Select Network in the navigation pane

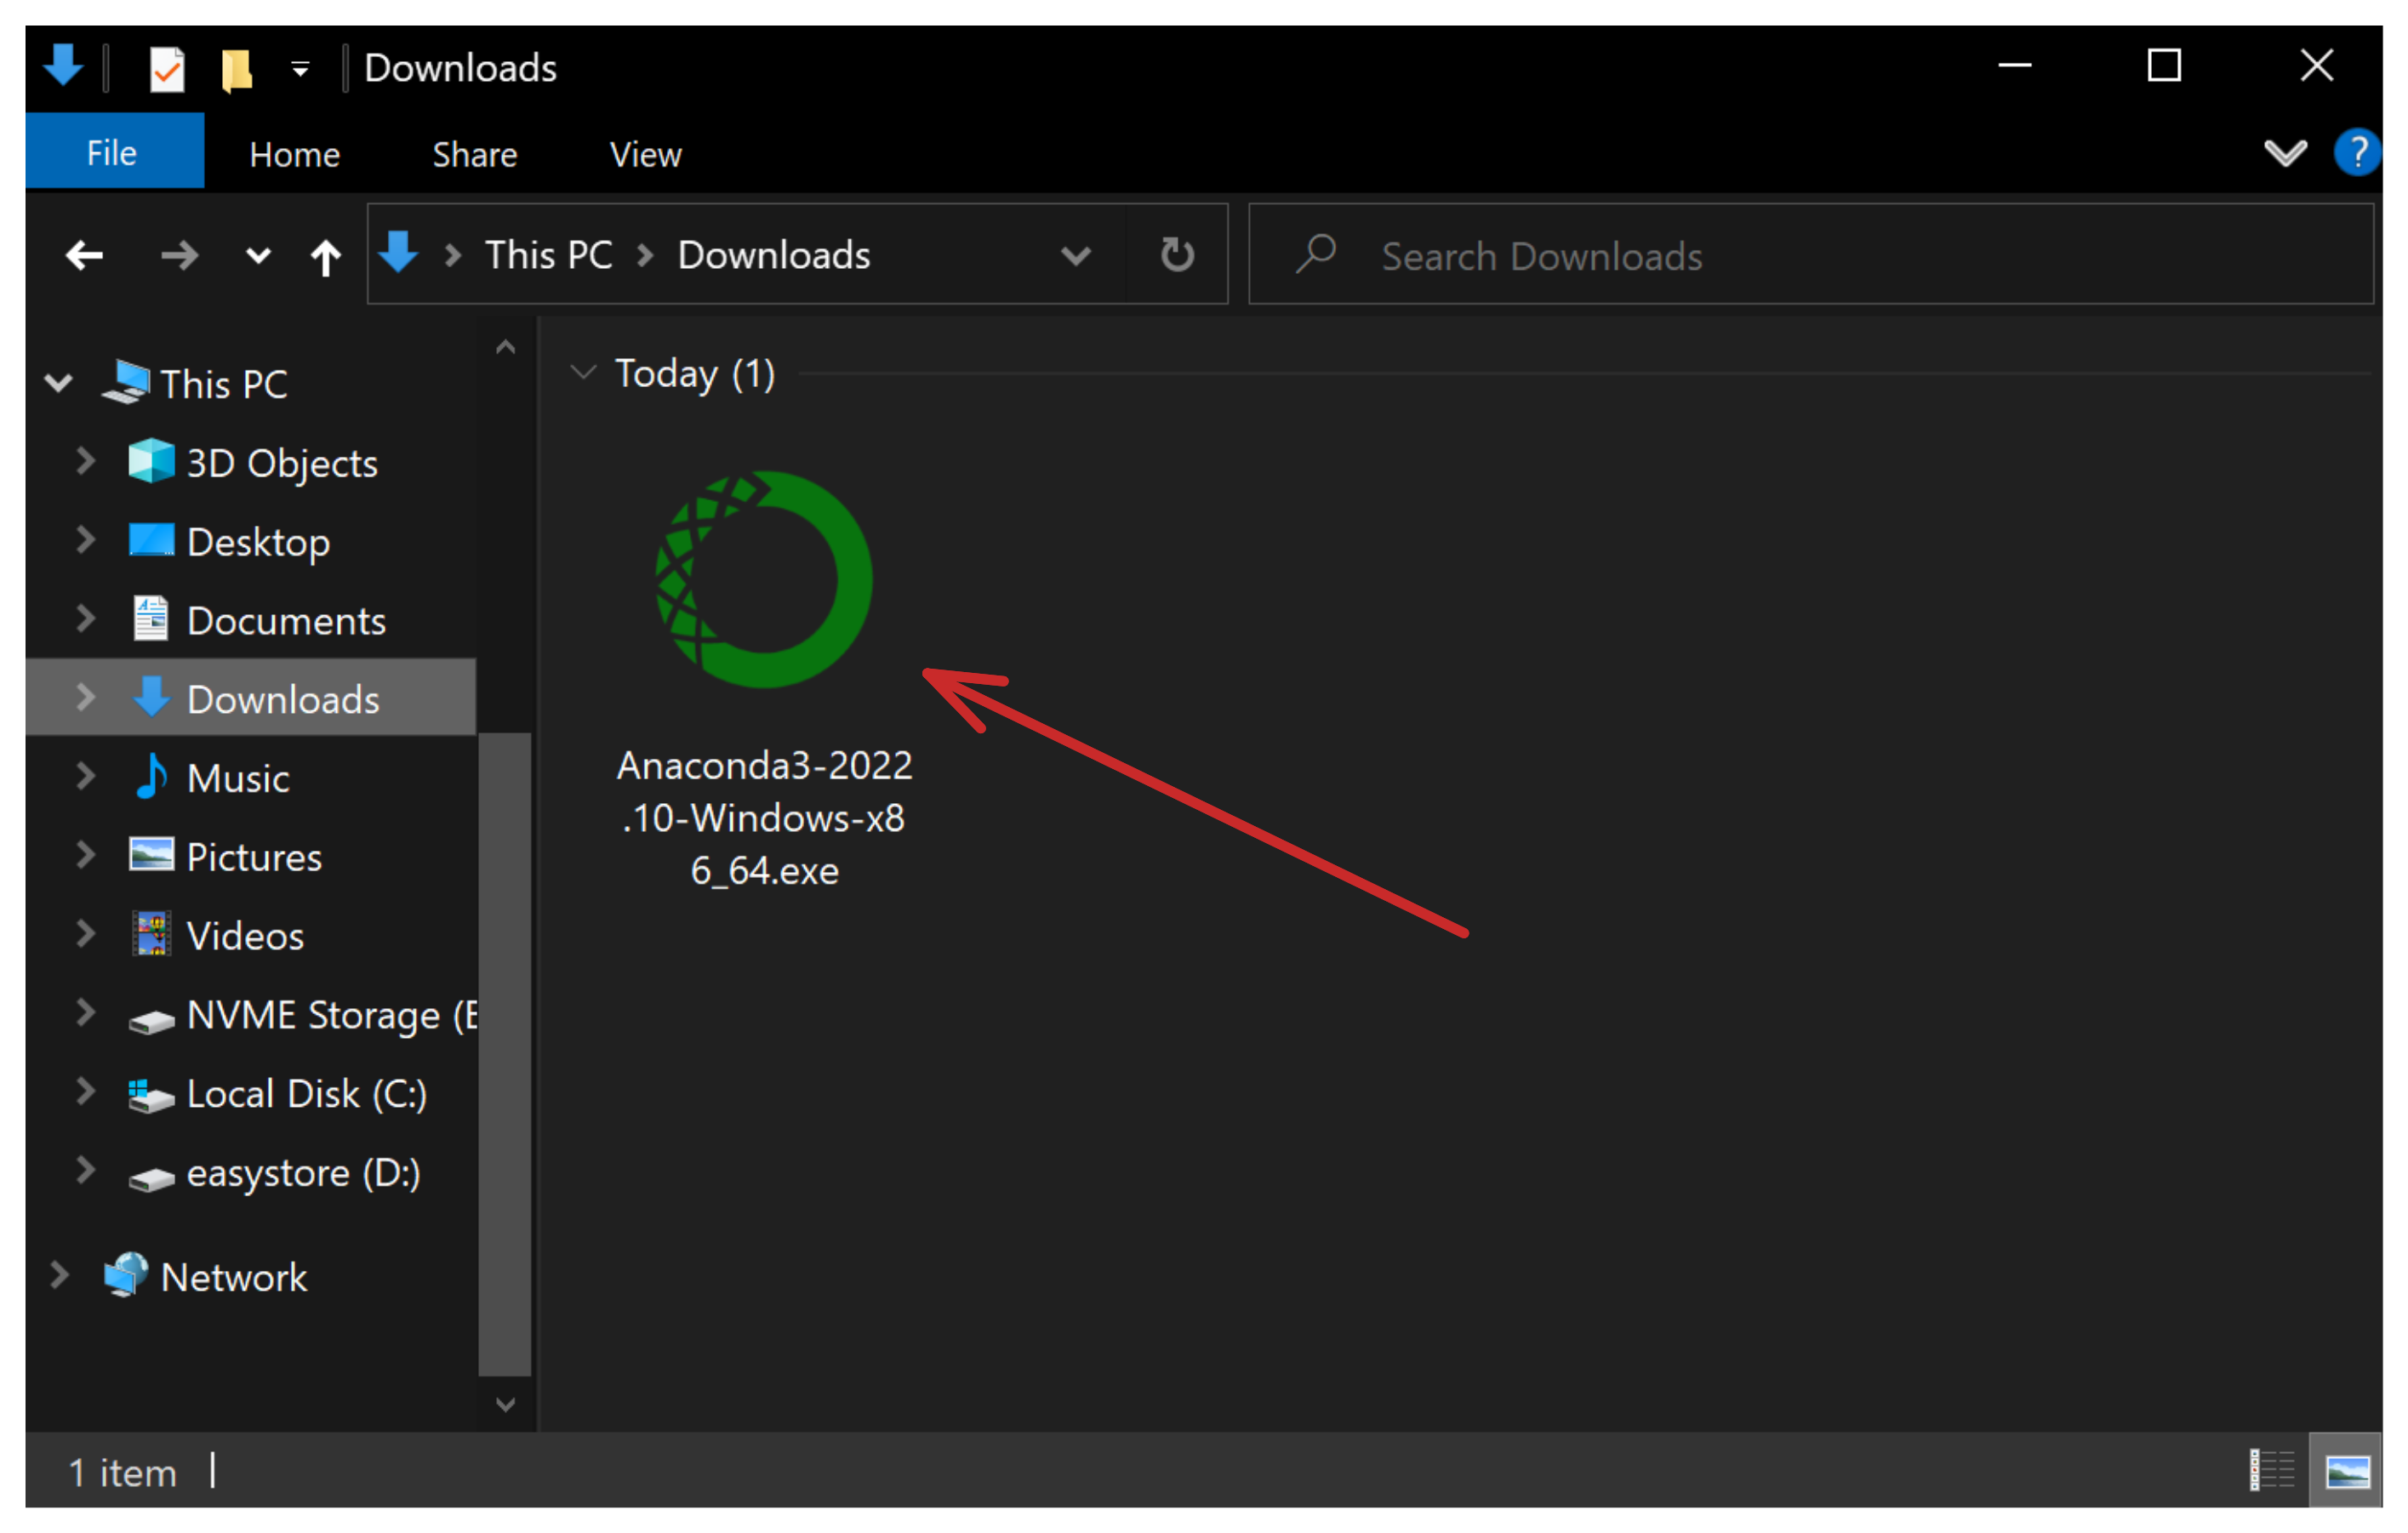tap(234, 1277)
